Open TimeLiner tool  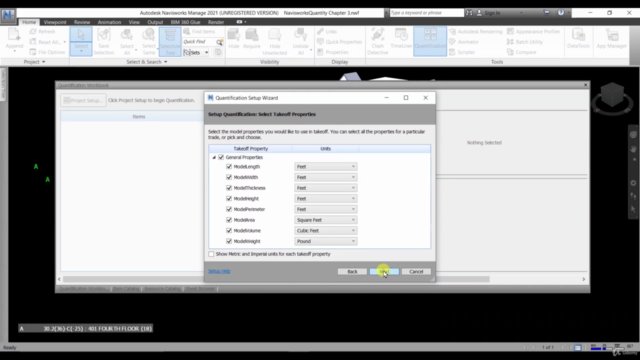(x=401, y=39)
